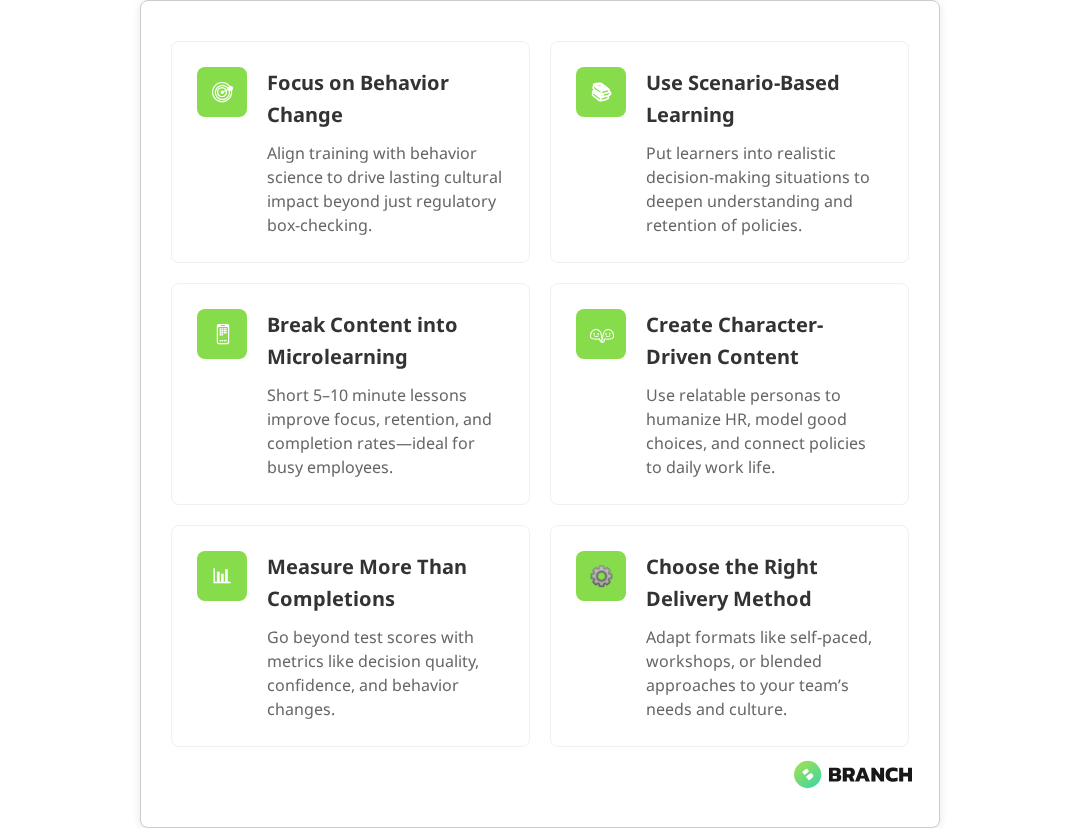Click the gear icon for Delivery Method
The width and height of the screenshot is (1080, 828).
[601, 576]
